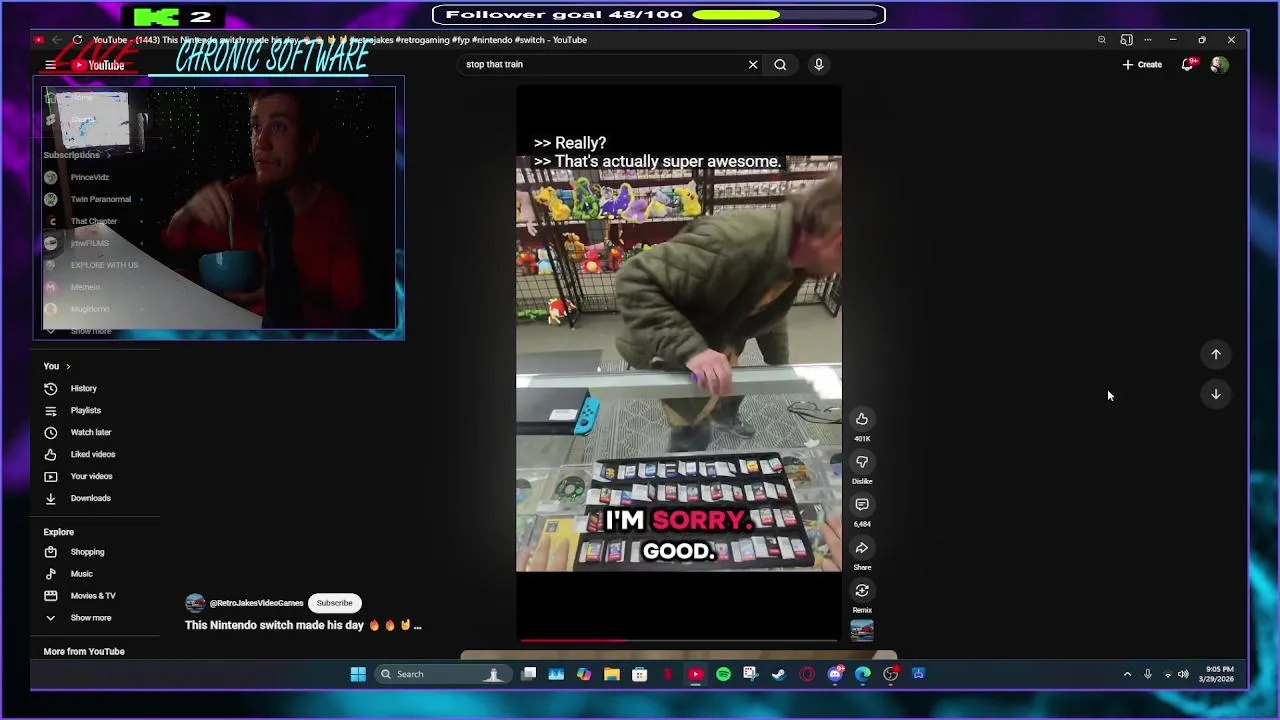Dislike the Short
The image size is (1280, 720).
(862, 462)
